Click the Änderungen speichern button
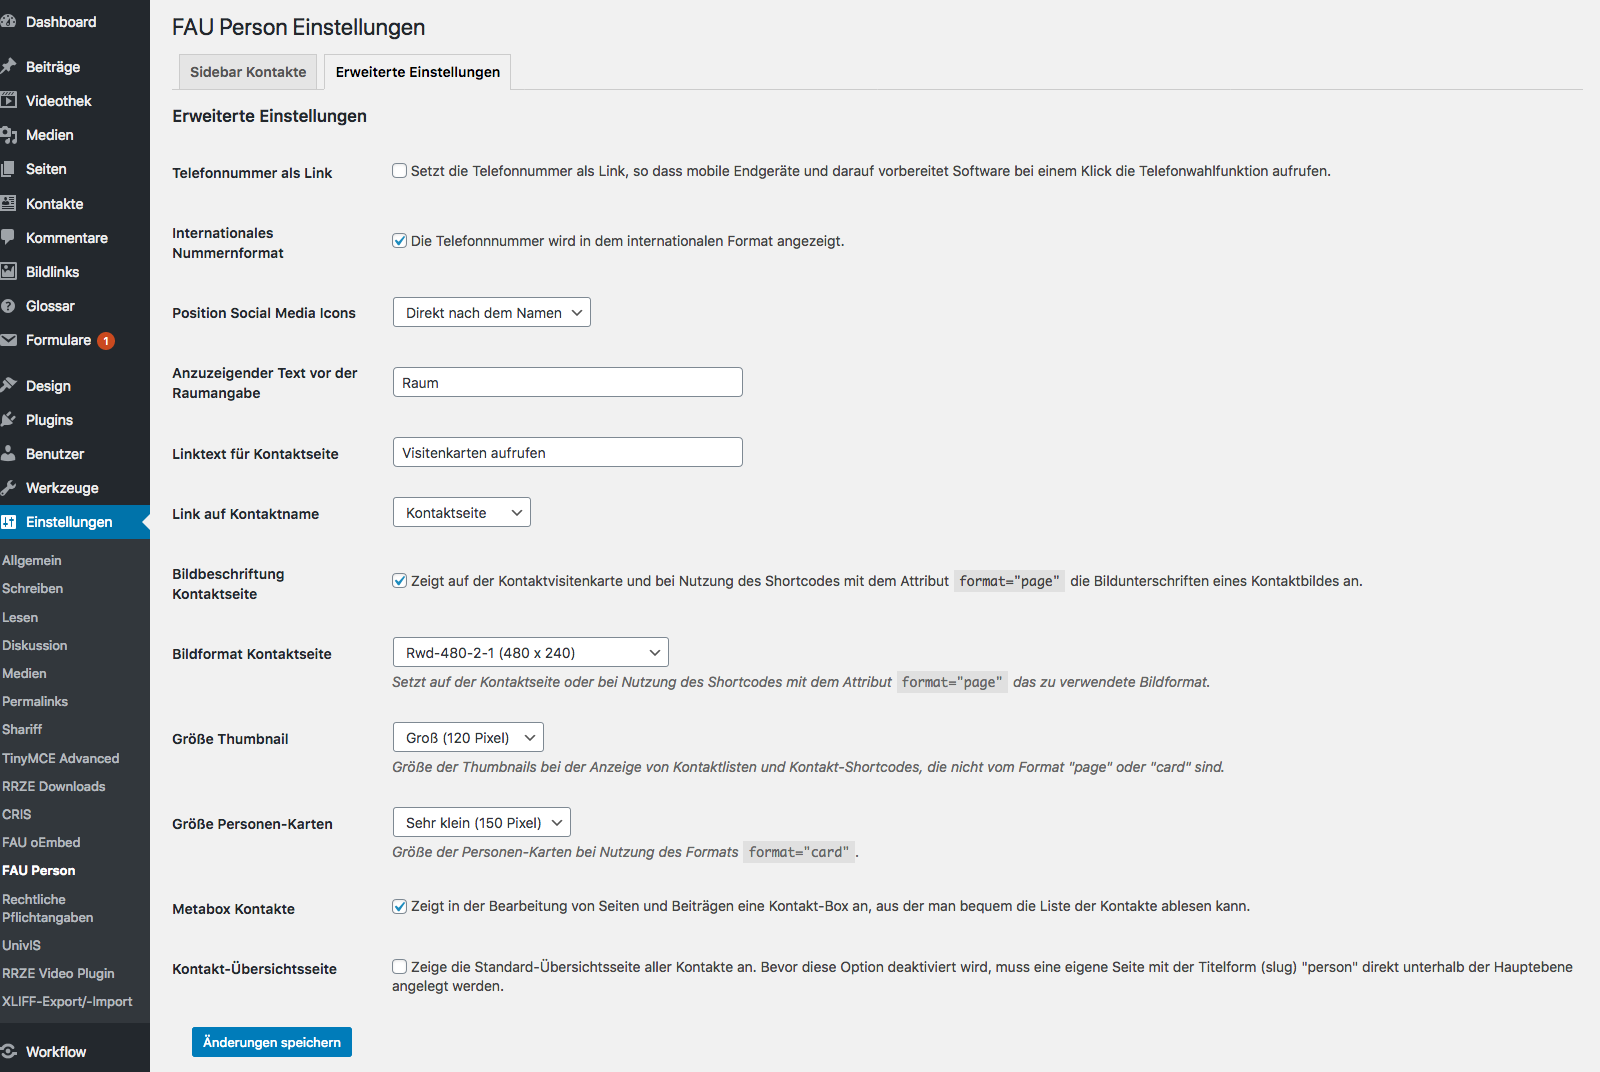Viewport: 1600px width, 1072px height. (271, 1042)
